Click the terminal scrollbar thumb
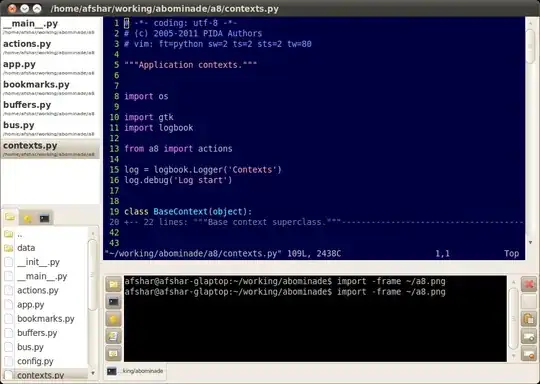540x384 pixels. tap(513, 318)
